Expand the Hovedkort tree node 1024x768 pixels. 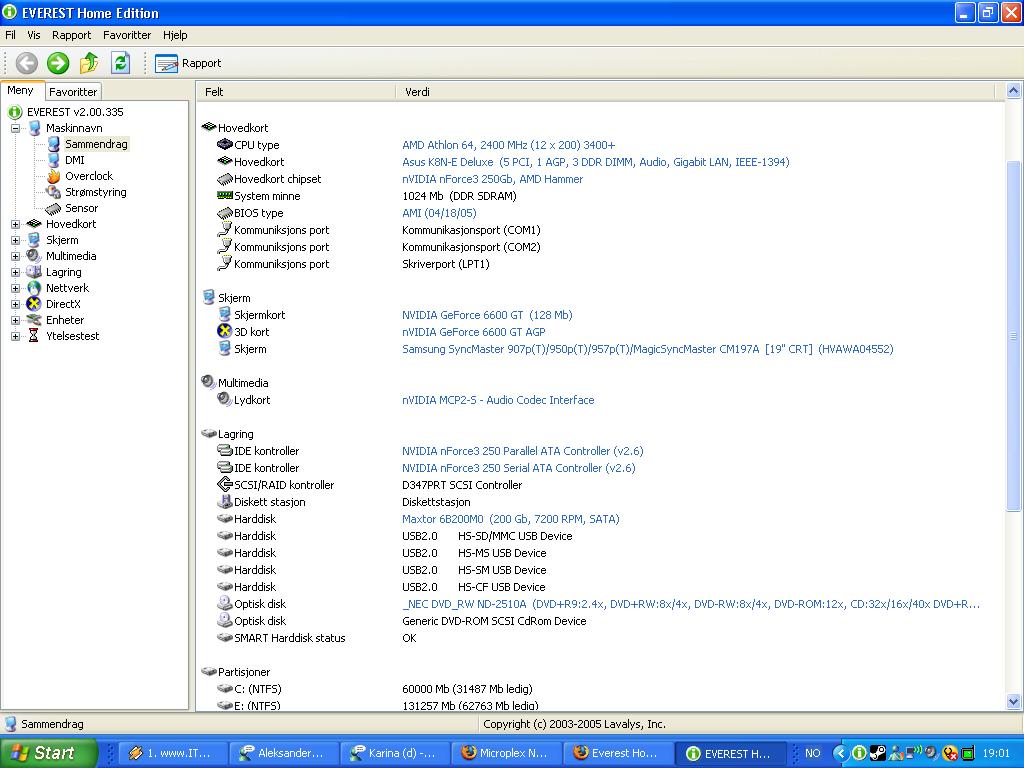pyautogui.click(x=15, y=225)
